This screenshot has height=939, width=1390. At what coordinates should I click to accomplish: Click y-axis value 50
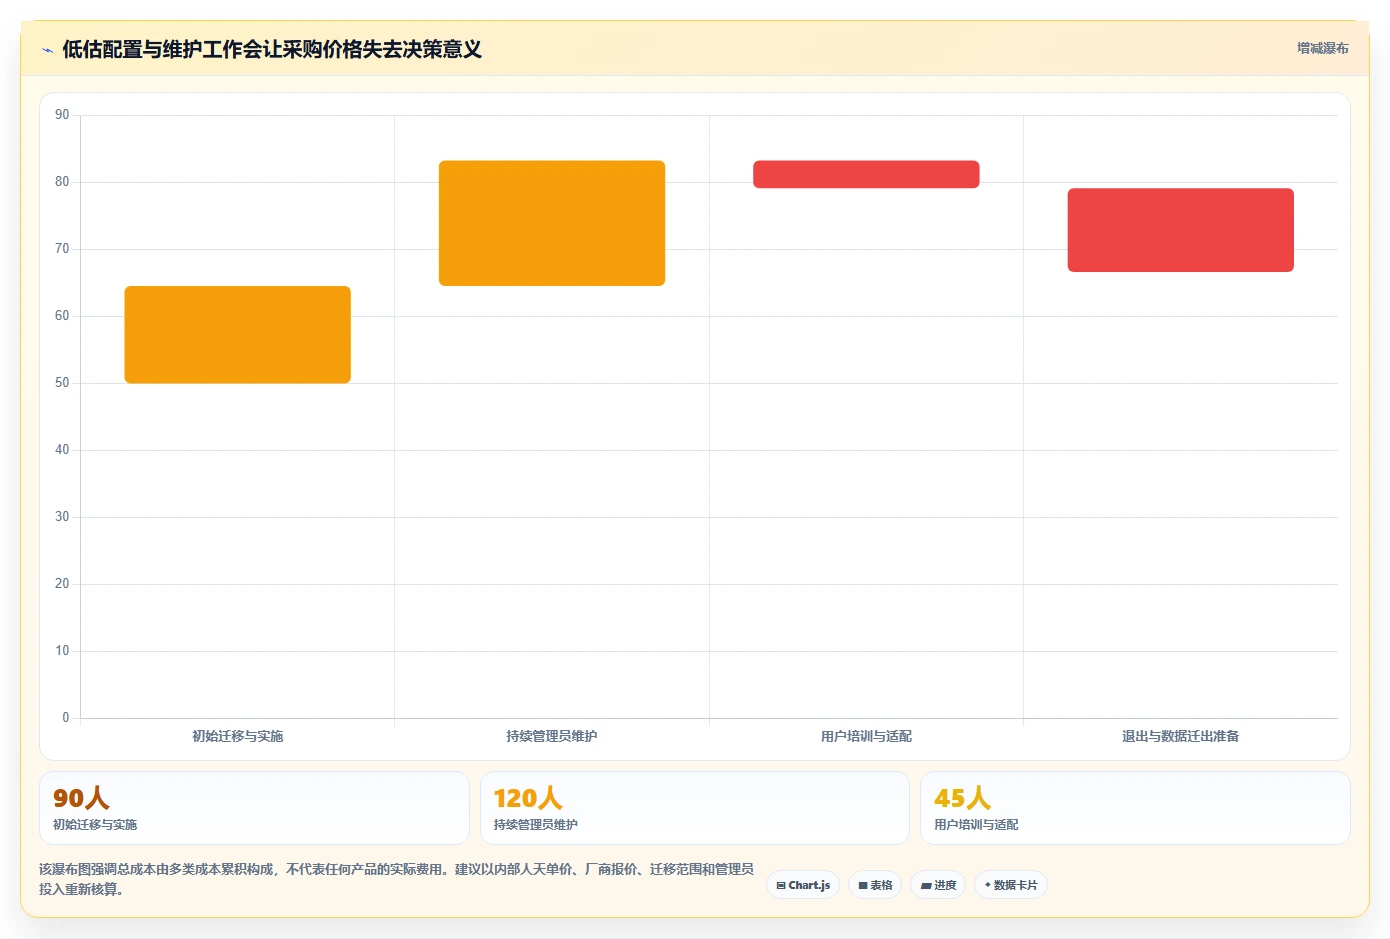click(x=62, y=383)
